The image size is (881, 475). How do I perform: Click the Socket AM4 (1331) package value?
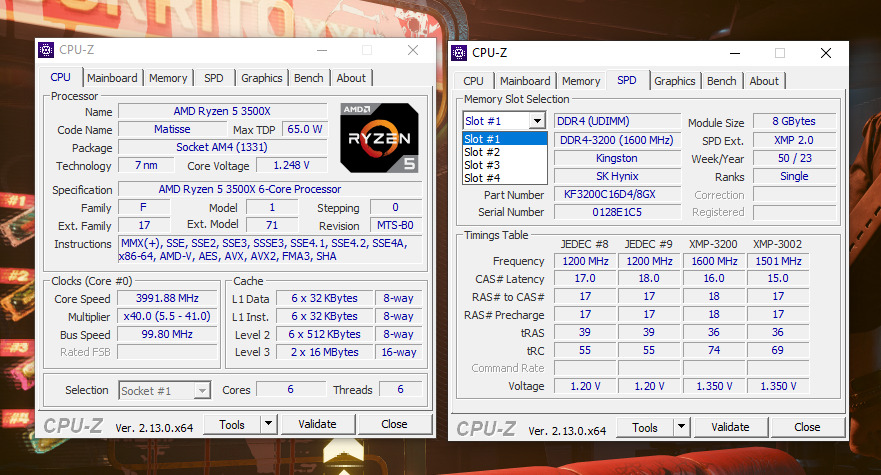[222, 147]
